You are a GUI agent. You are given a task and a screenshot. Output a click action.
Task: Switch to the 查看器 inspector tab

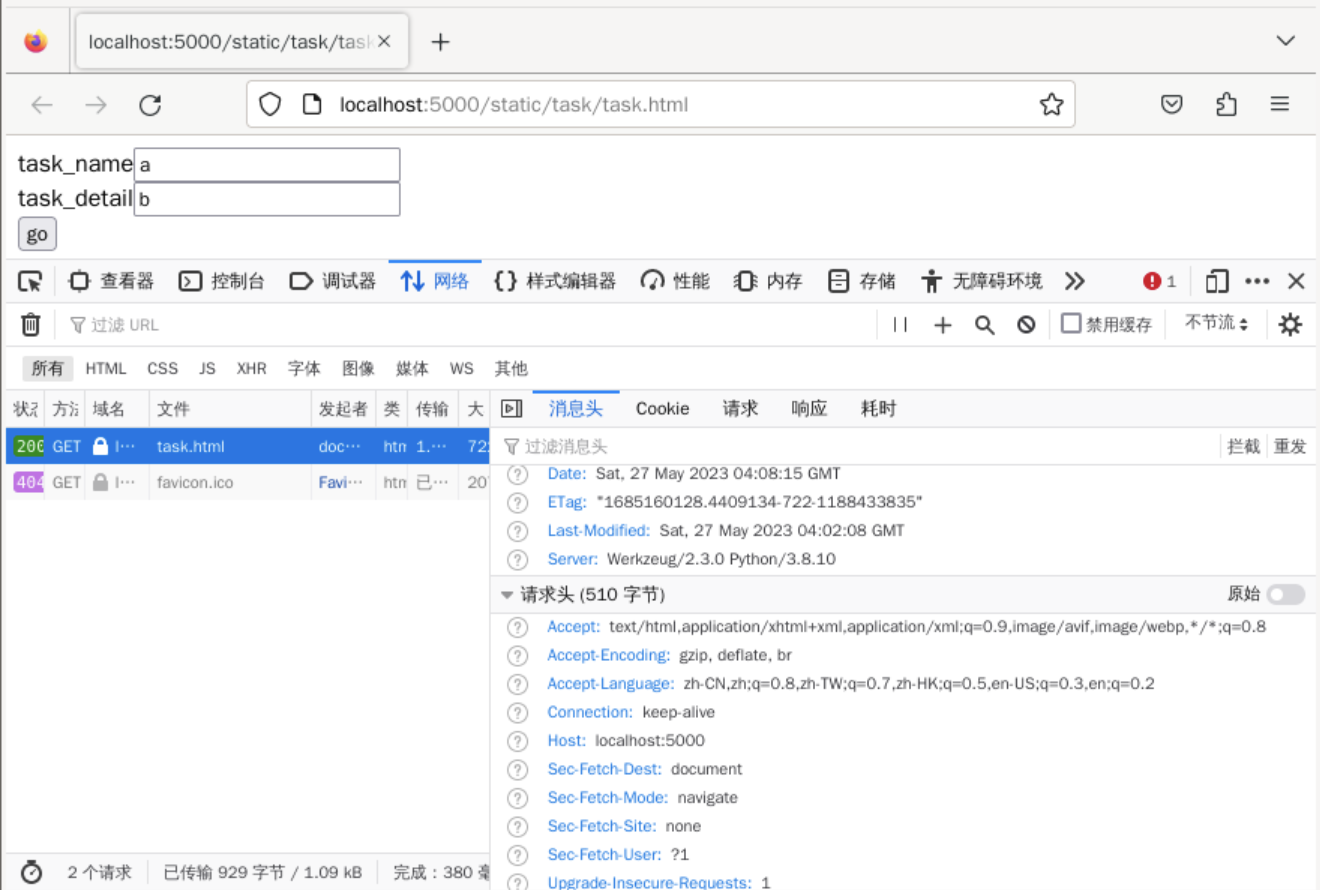pos(111,282)
